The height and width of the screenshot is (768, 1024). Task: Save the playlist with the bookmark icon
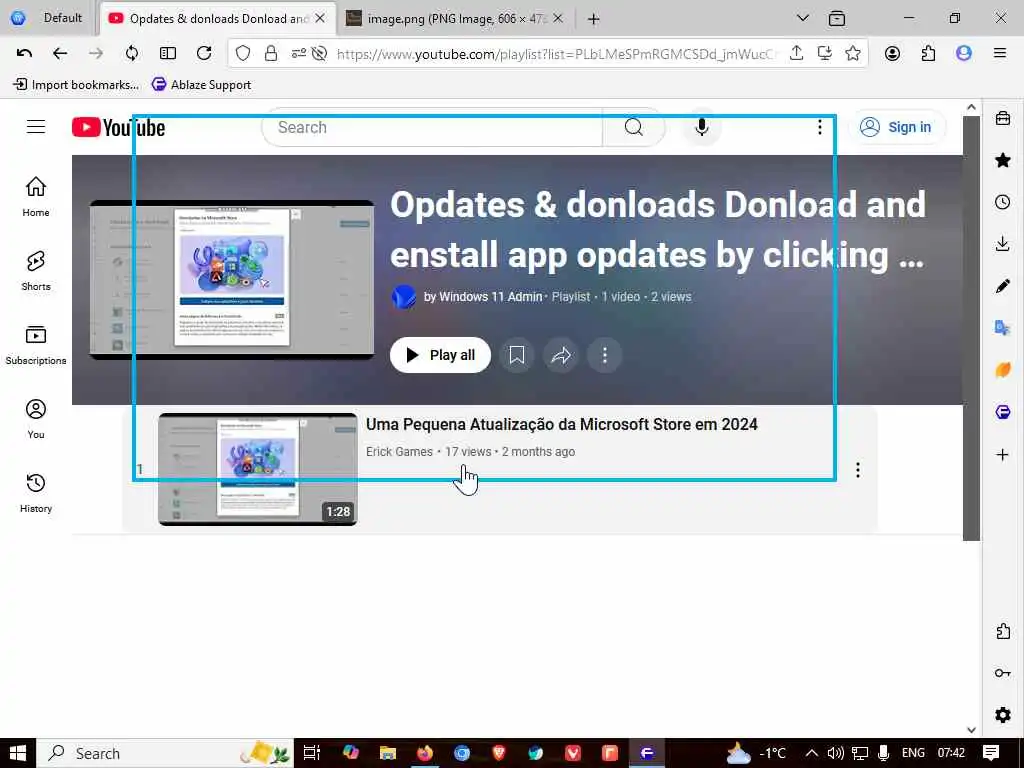tap(517, 355)
